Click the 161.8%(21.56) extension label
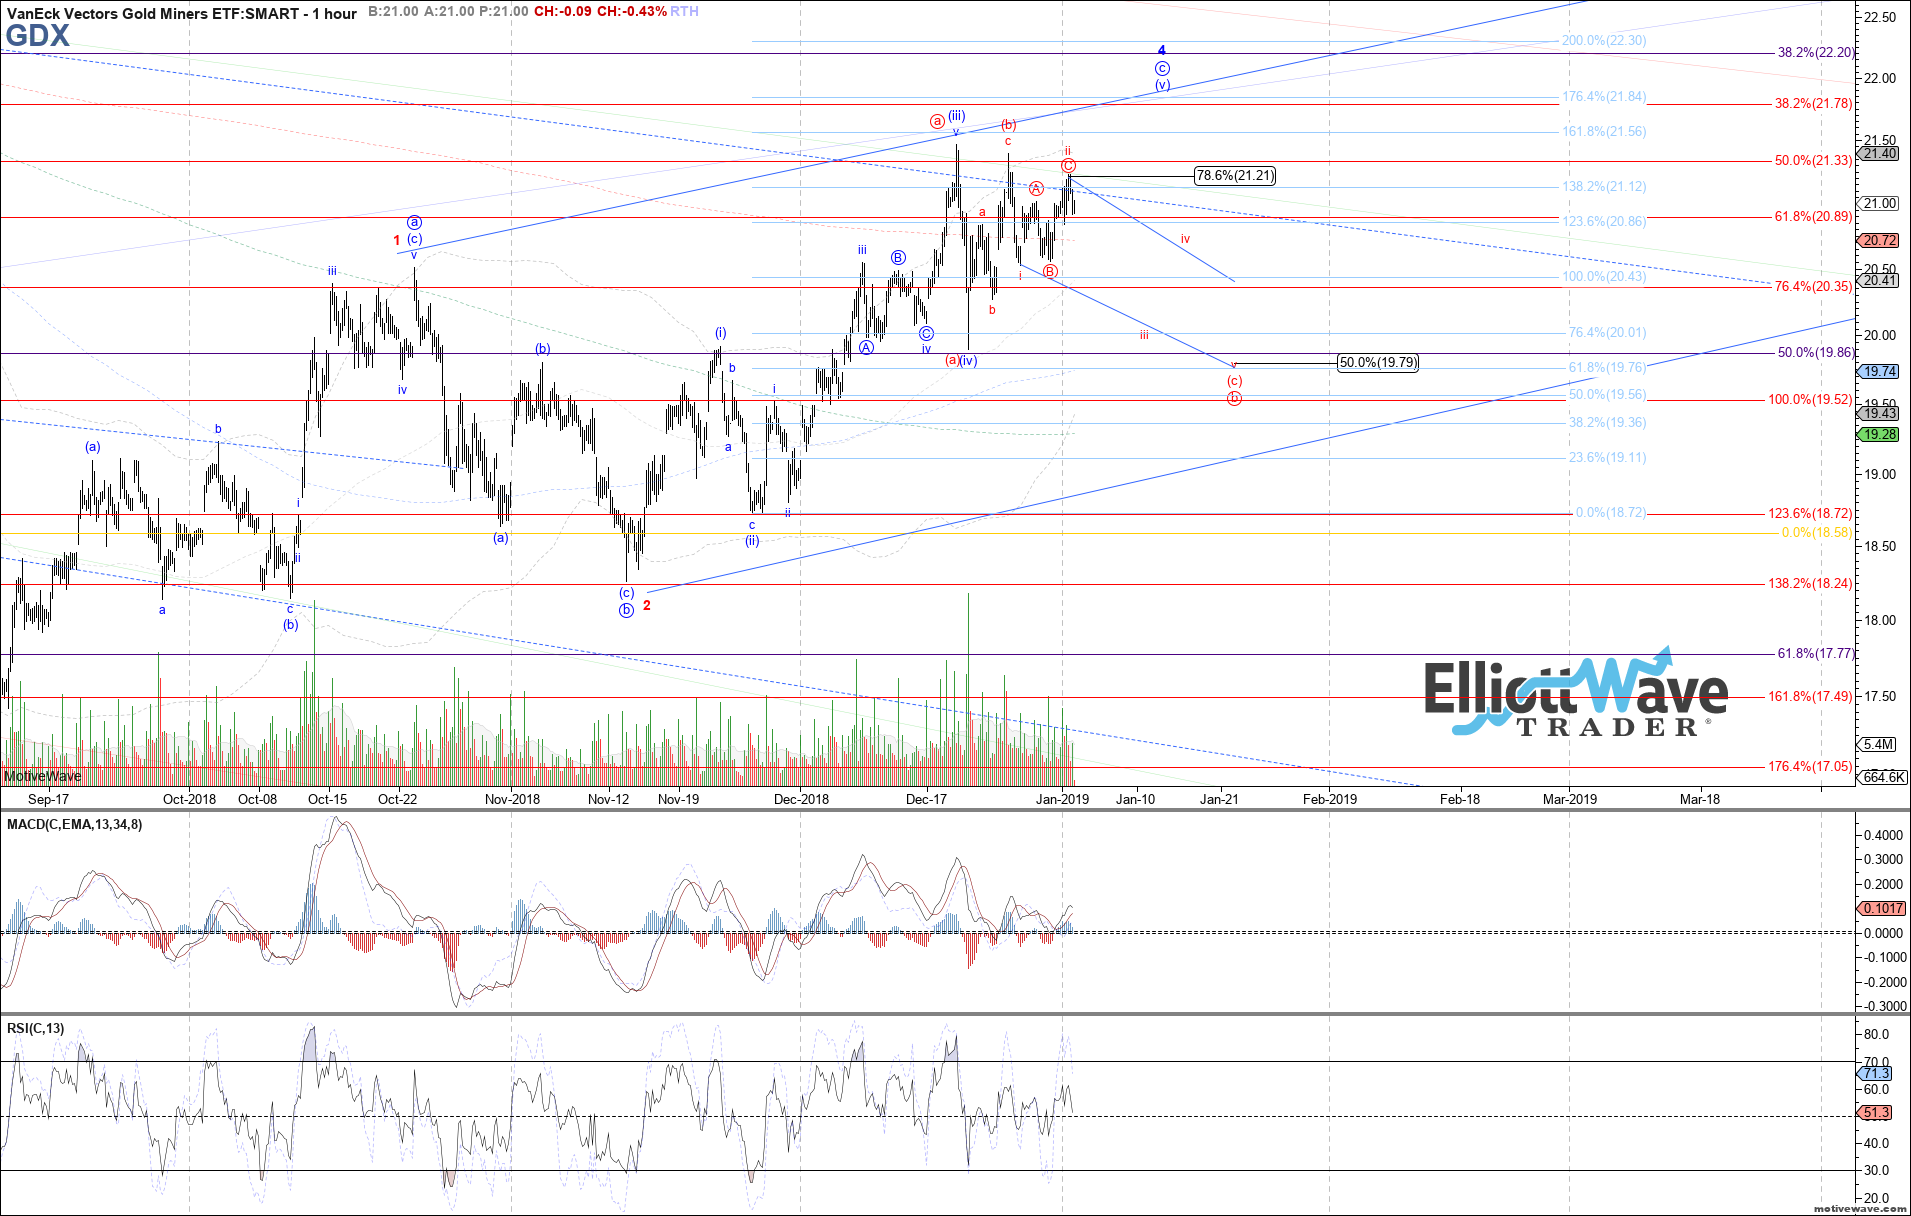 tap(1603, 132)
